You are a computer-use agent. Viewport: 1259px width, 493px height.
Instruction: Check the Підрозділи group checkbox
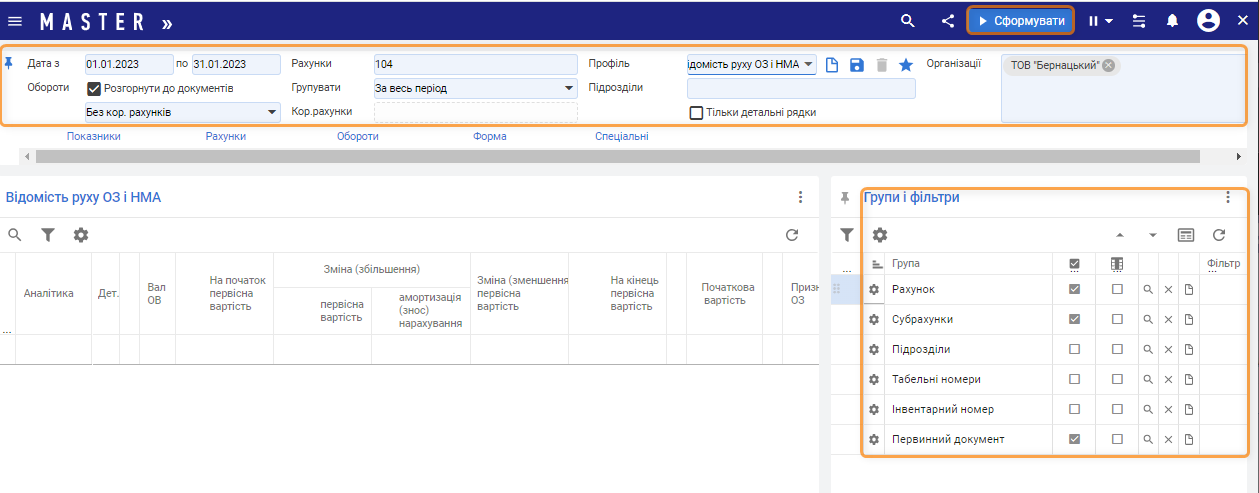[1074, 349]
